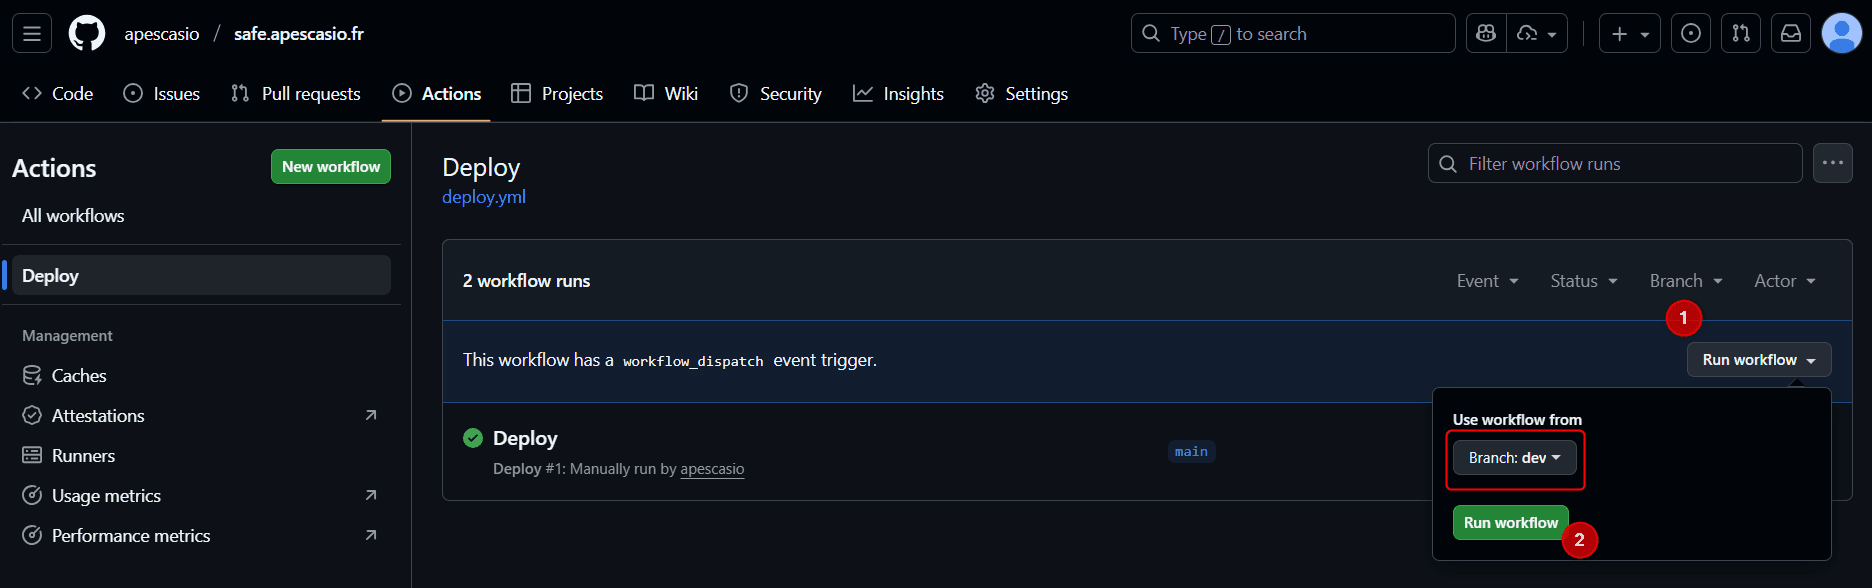
Task: Go to the GitHub homepage logo
Action: (87, 34)
